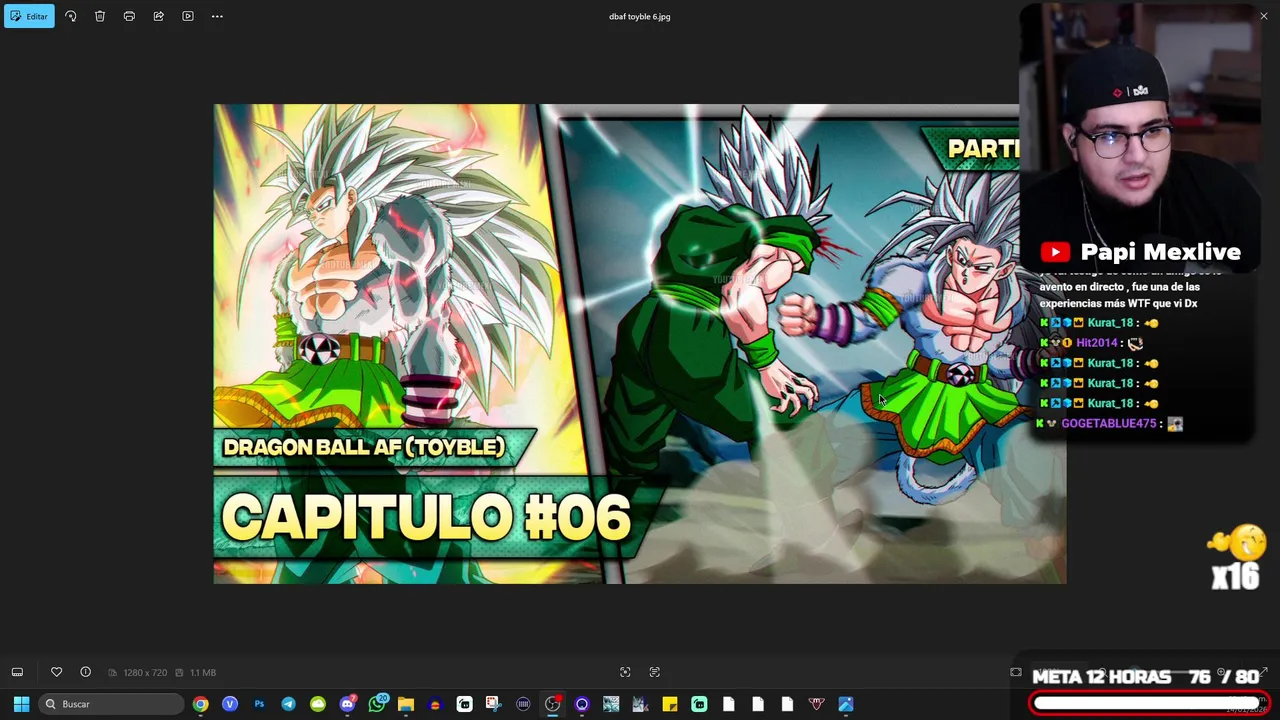The image size is (1280, 720).
Task: Open Google Chrome from the taskbar
Action: [x=201, y=704]
